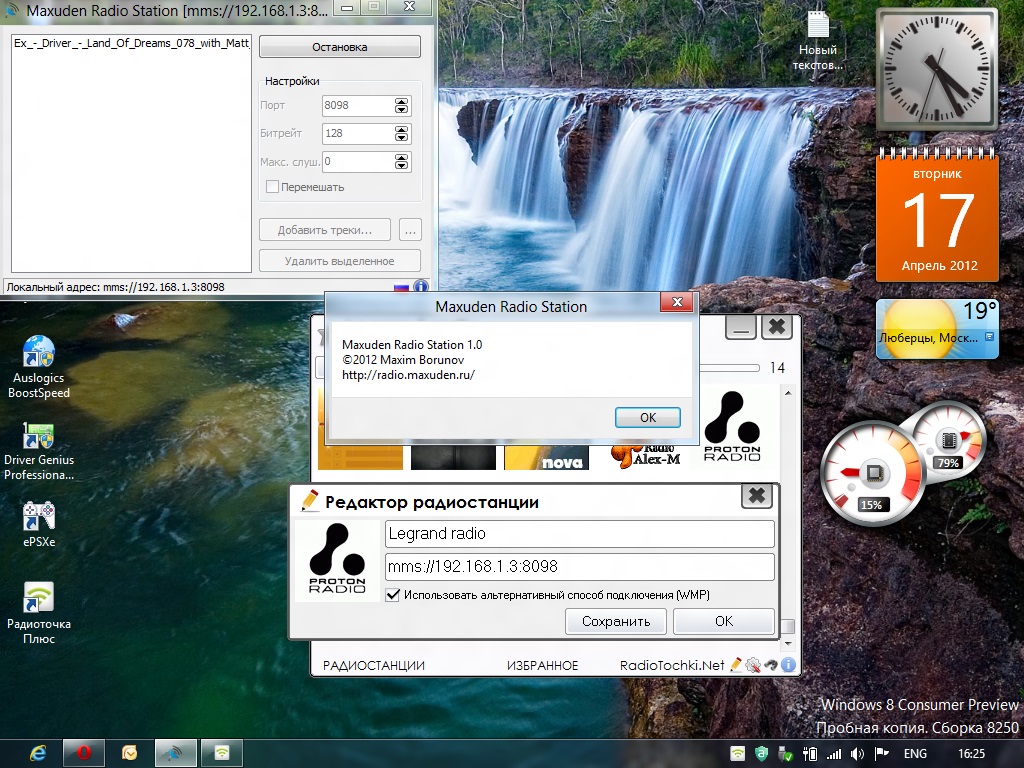Toggle the Перемешать shuffle checkbox
Viewport: 1024px width, 768px height.
coord(273,187)
